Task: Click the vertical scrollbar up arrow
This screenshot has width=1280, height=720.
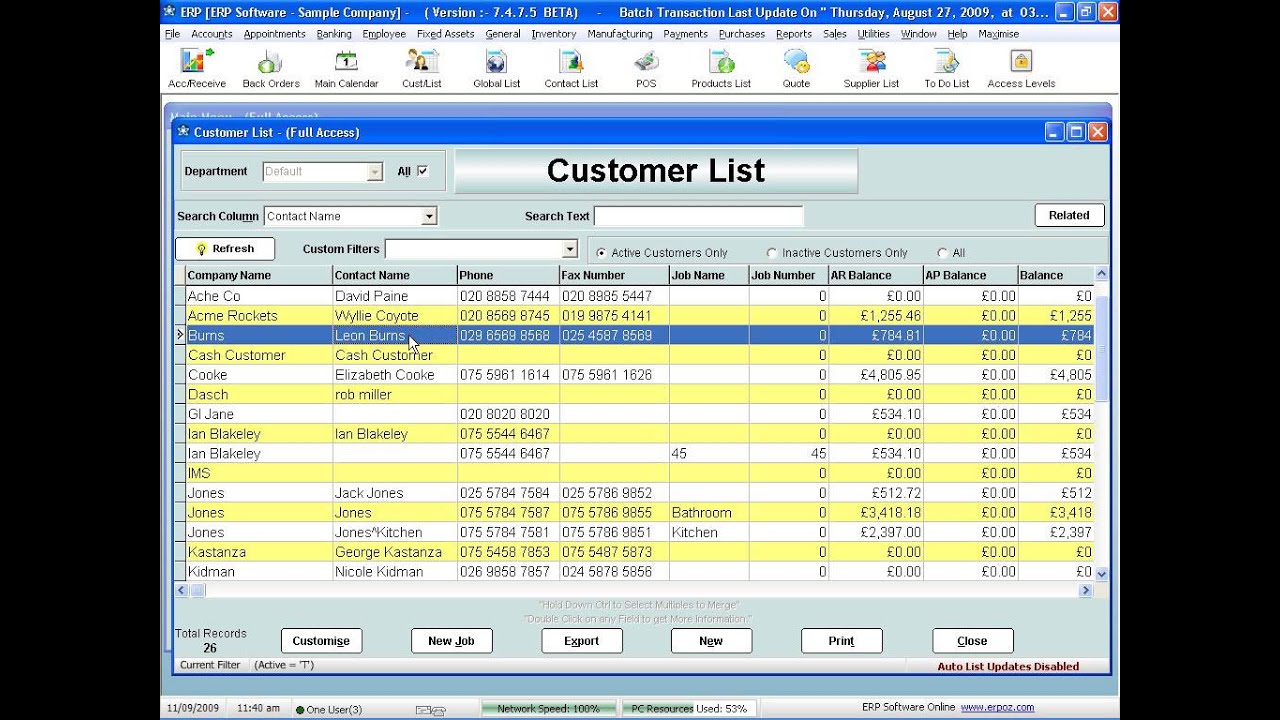Action: pyautogui.click(x=1101, y=274)
